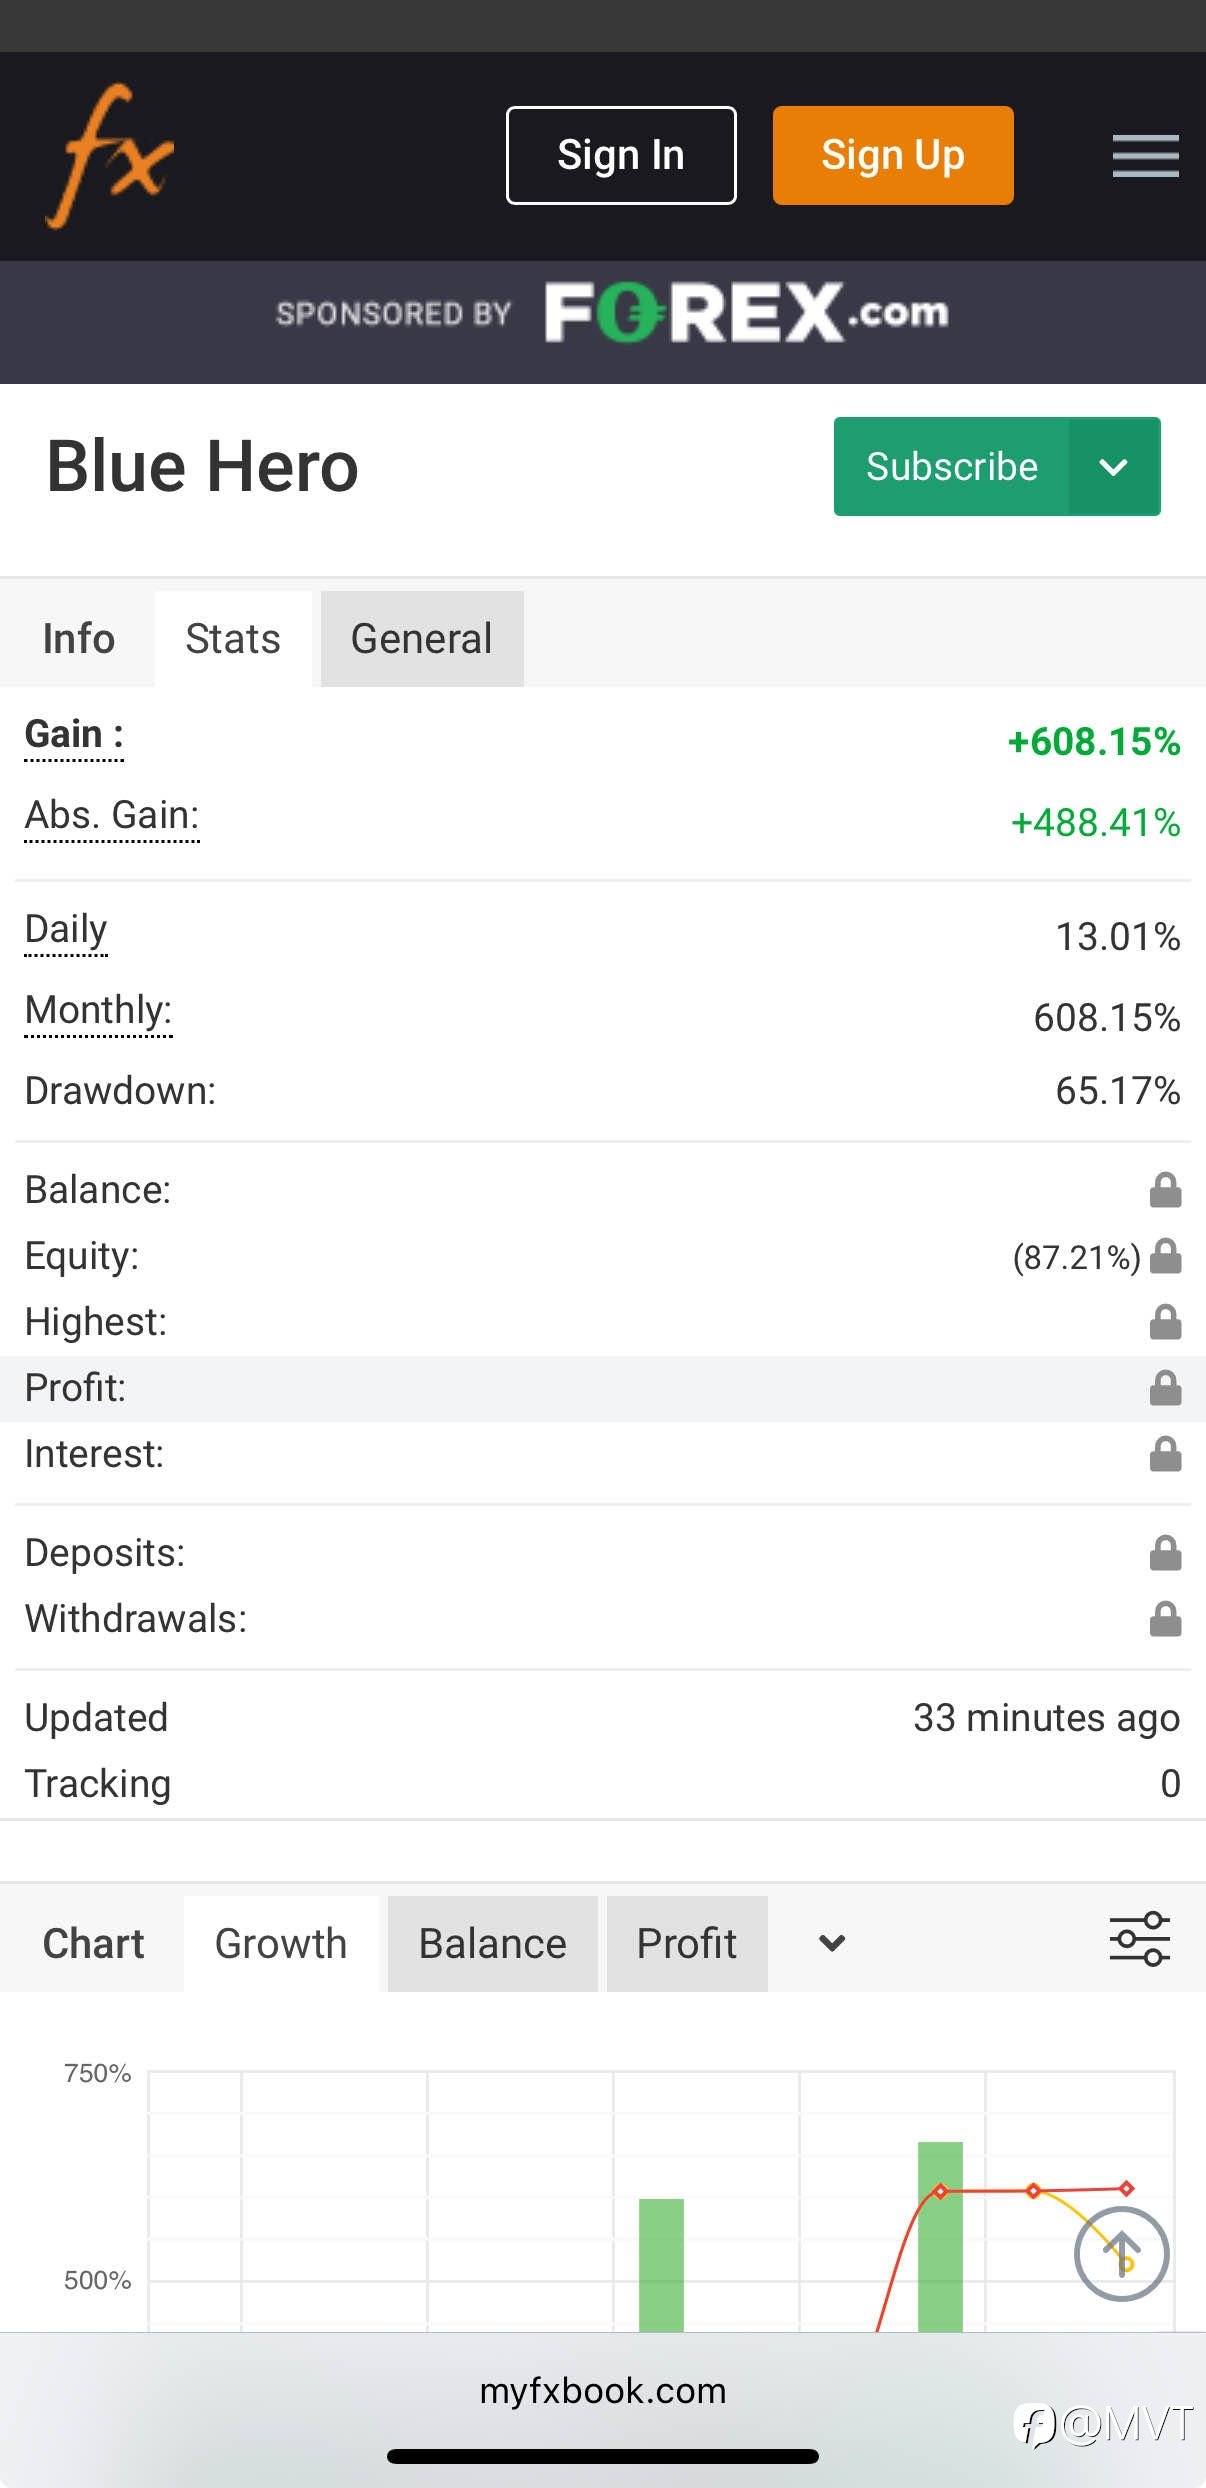Open the Myfxbook fx logo homepage
The height and width of the screenshot is (2488, 1206).
click(x=110, y=155)
